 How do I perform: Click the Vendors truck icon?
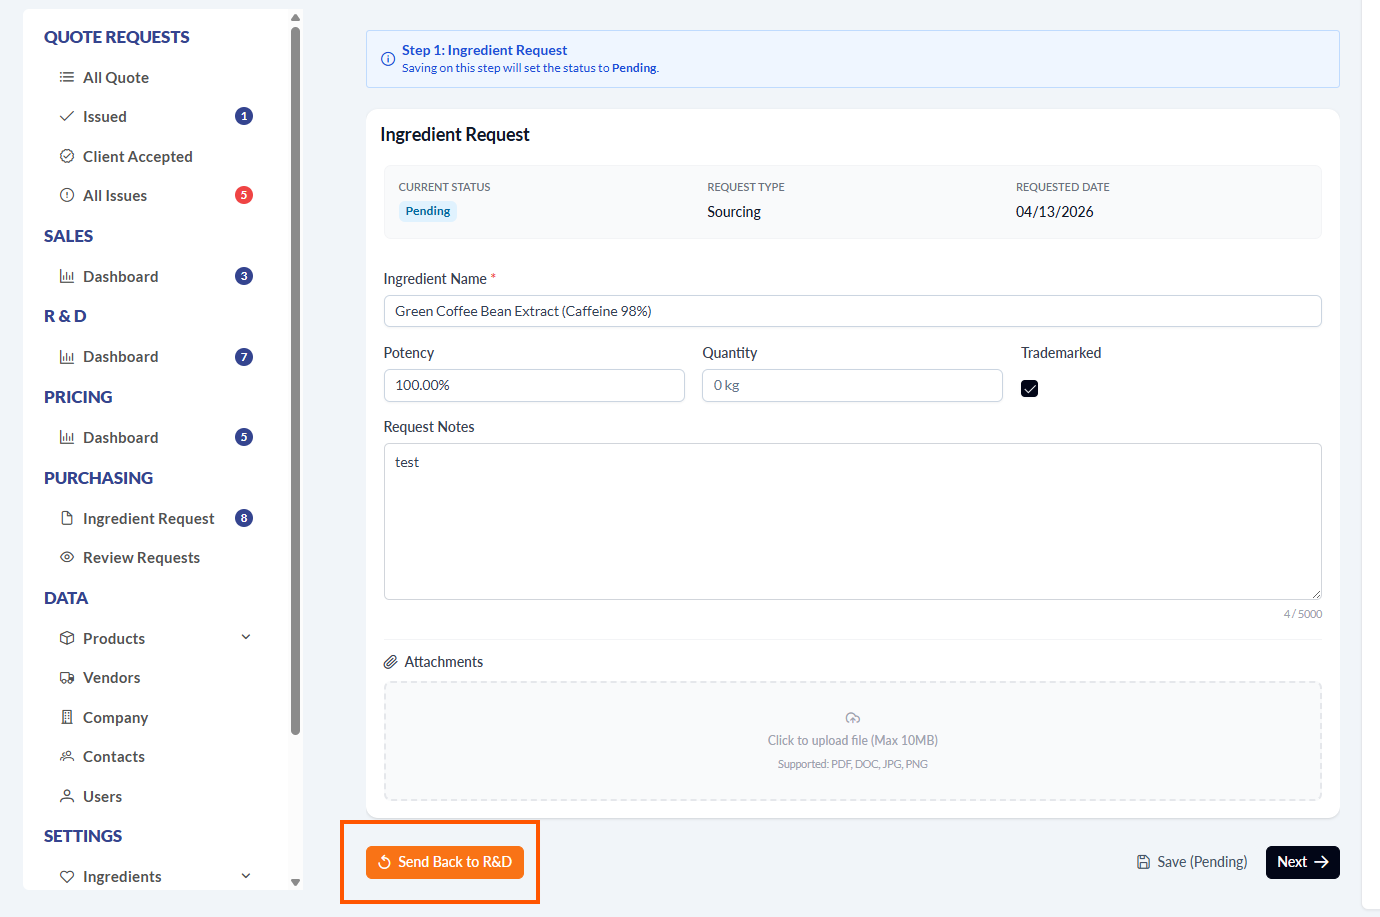[67, 678]
